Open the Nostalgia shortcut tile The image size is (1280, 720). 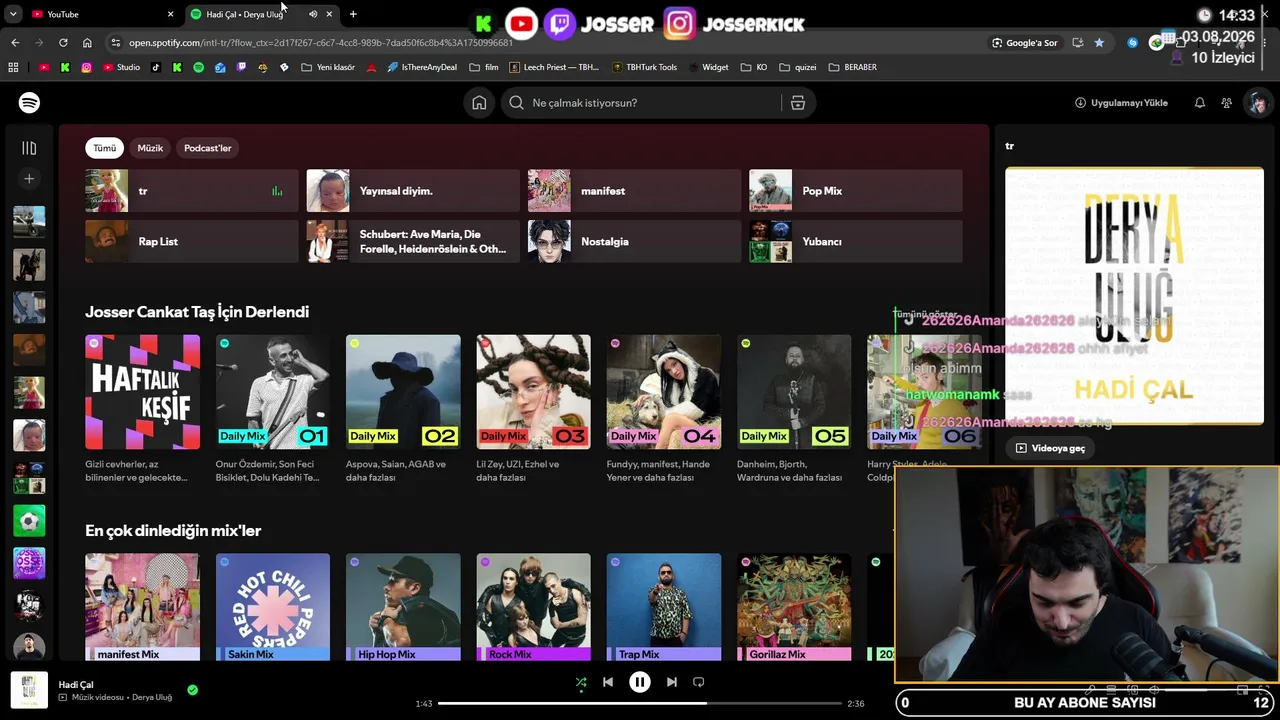pos(635,241)
